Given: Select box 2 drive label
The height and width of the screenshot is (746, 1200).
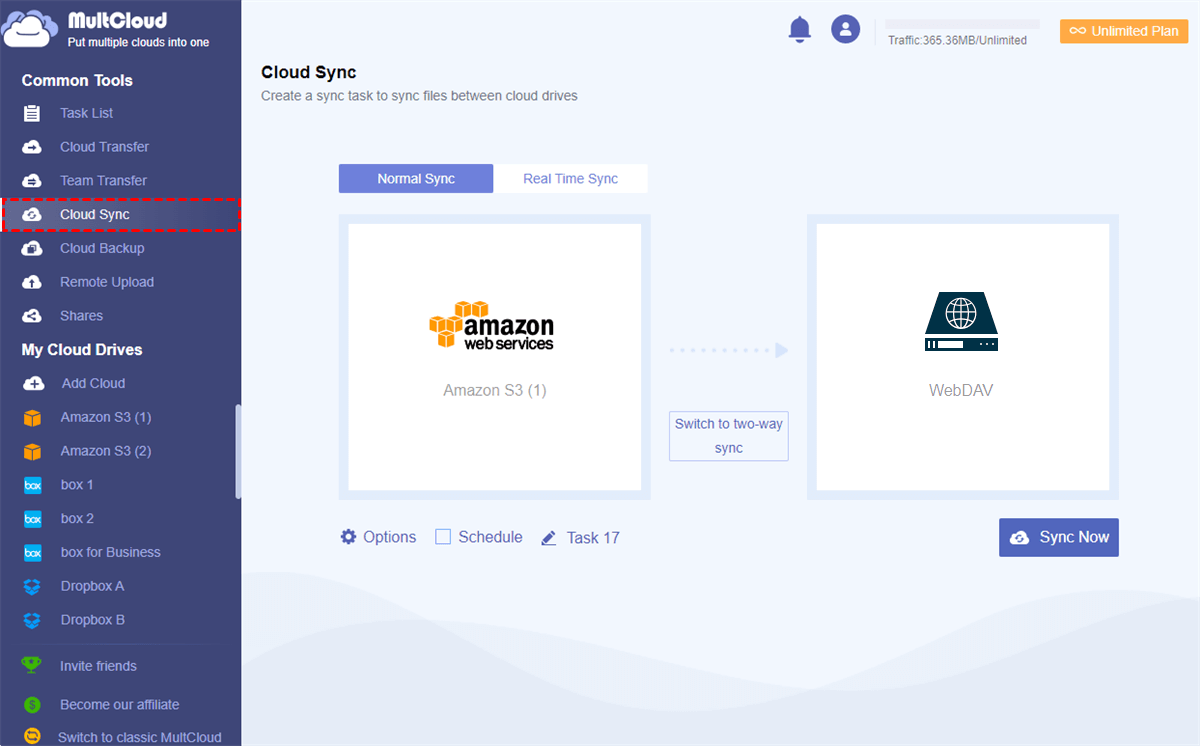Looking at the screenshot, I should click(77, 519).
